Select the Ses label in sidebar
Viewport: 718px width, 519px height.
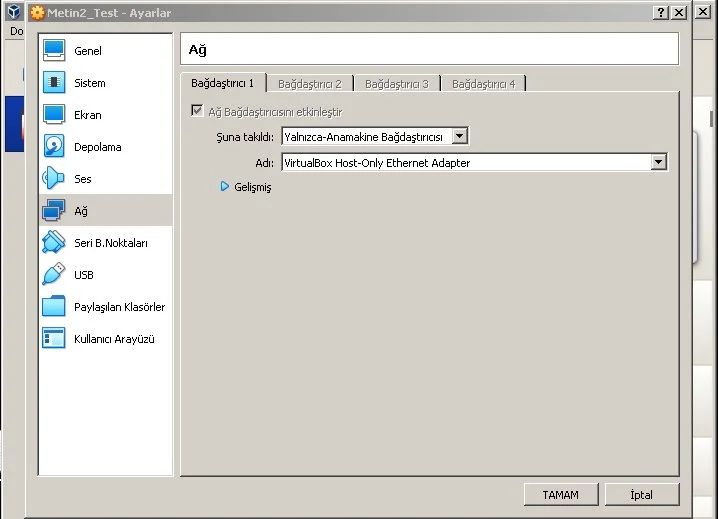83,179
